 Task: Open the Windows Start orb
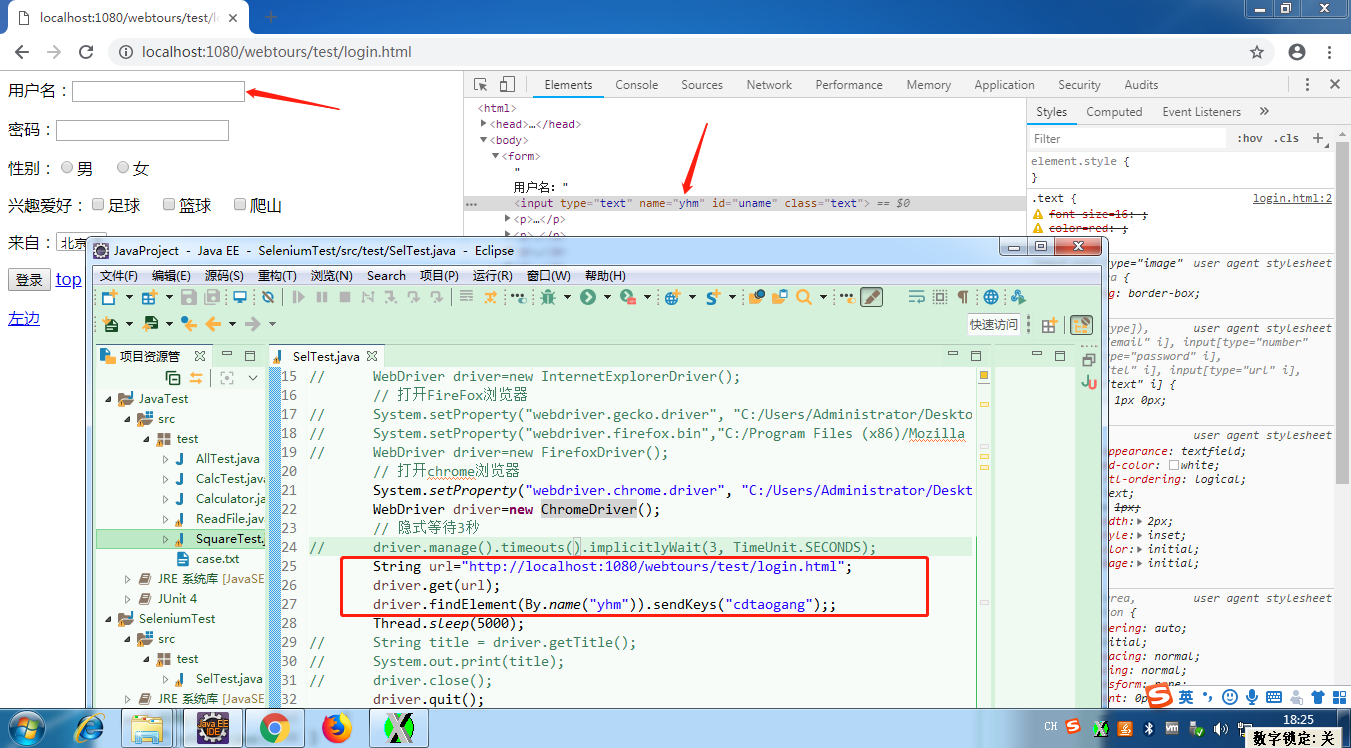tap(24, 729)
